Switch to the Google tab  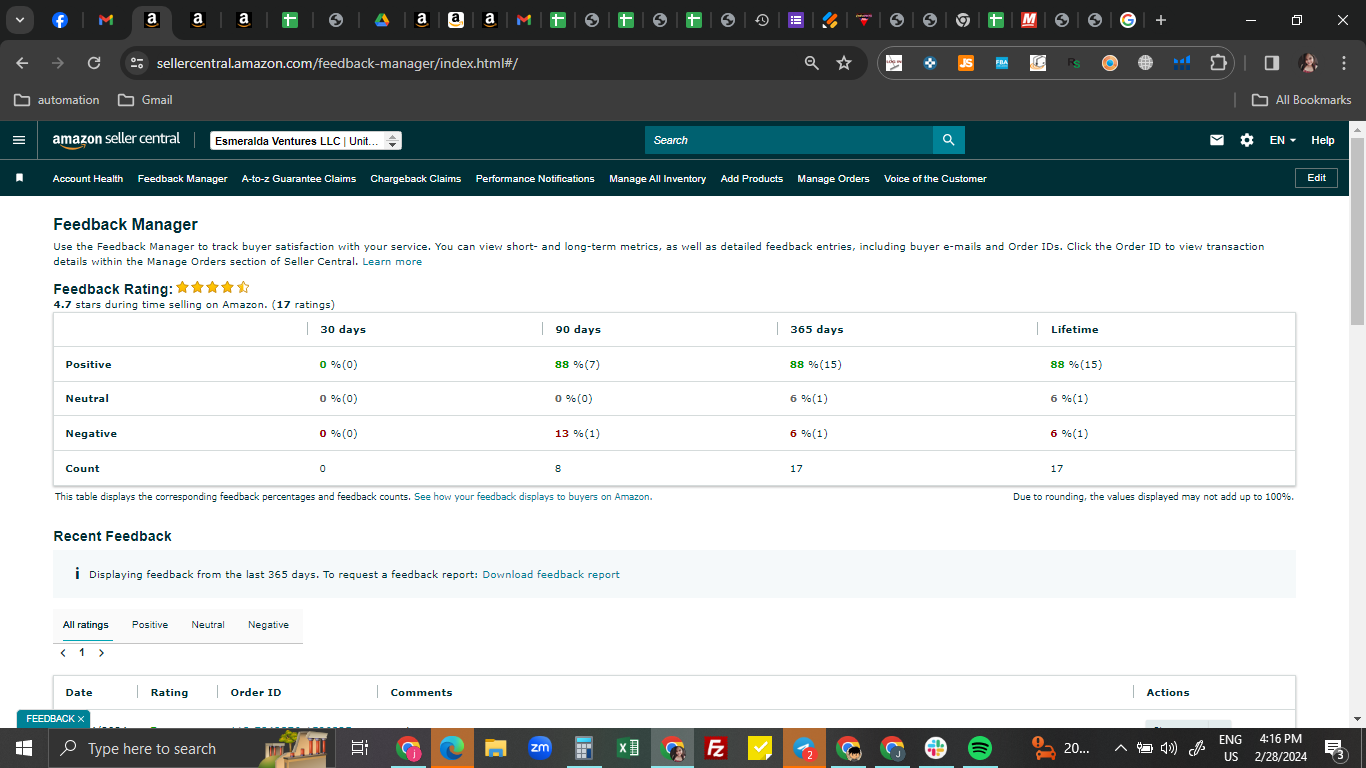(1128, 20)
